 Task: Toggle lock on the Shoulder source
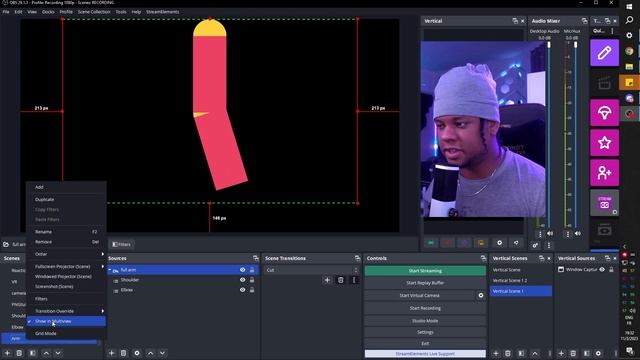click(252, 280)
